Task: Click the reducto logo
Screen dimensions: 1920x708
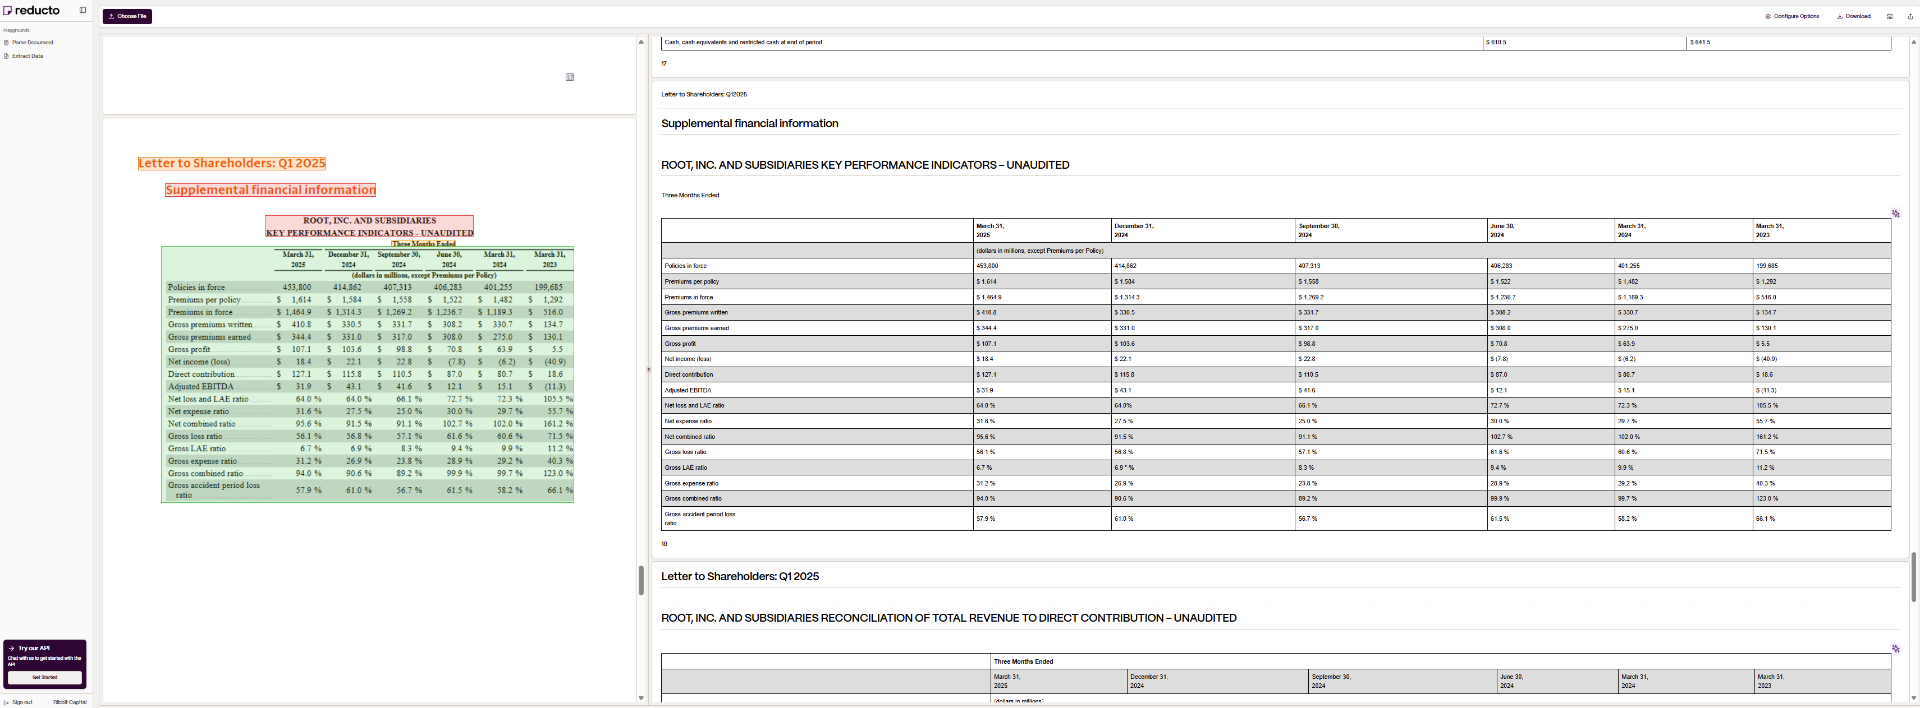Action: (x=31, y=10)
